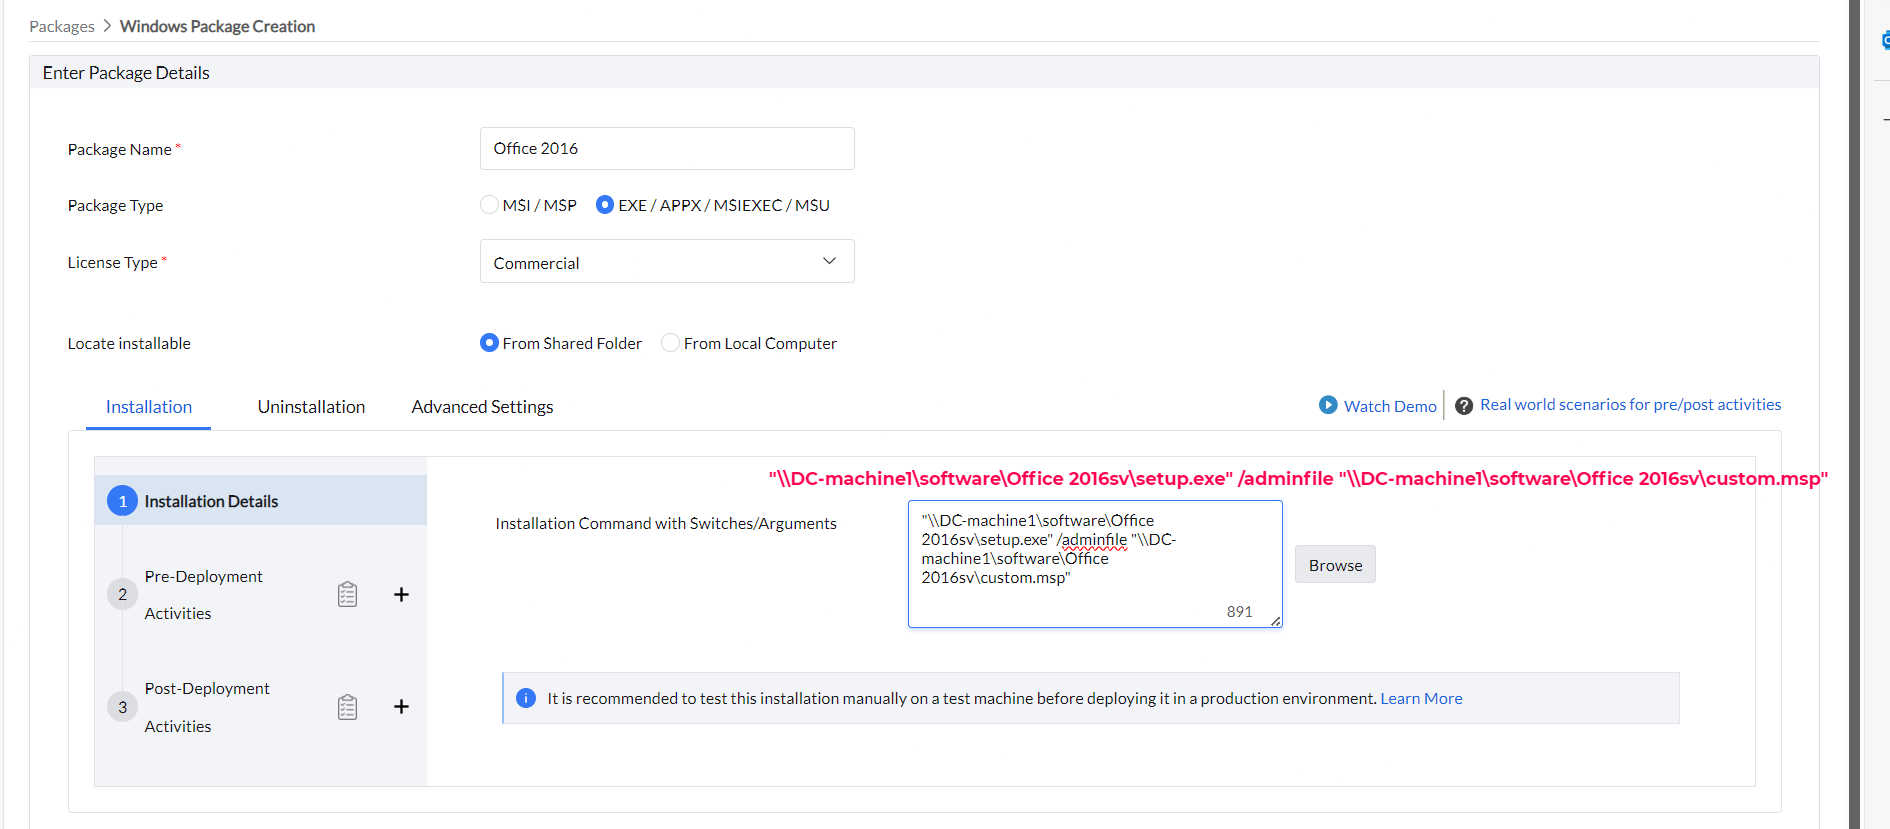Screen dimensions: 1890x829
Task: Select step 3 Post-Deployment Activities
Action: [208, 707]
